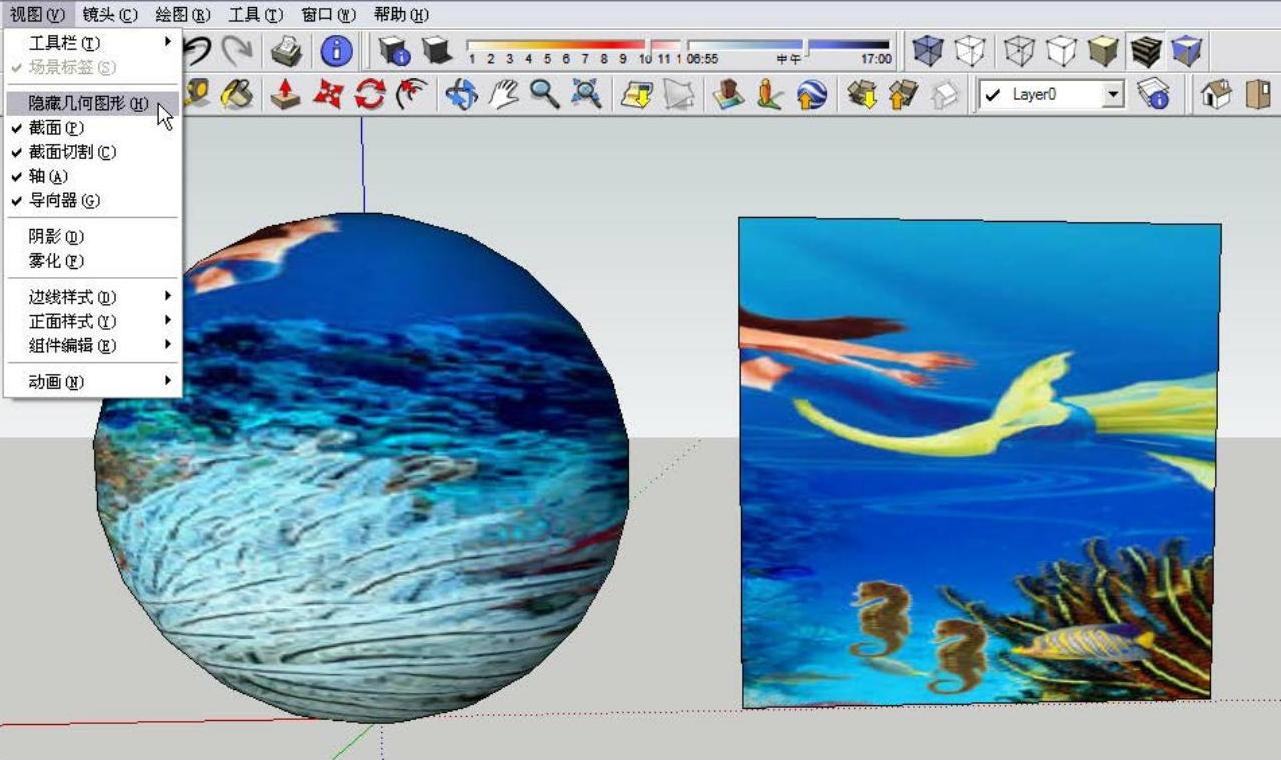Expand 边线样式(D) submenu
The height and width of the screenshot is (760, 1281).
point(92,297)
